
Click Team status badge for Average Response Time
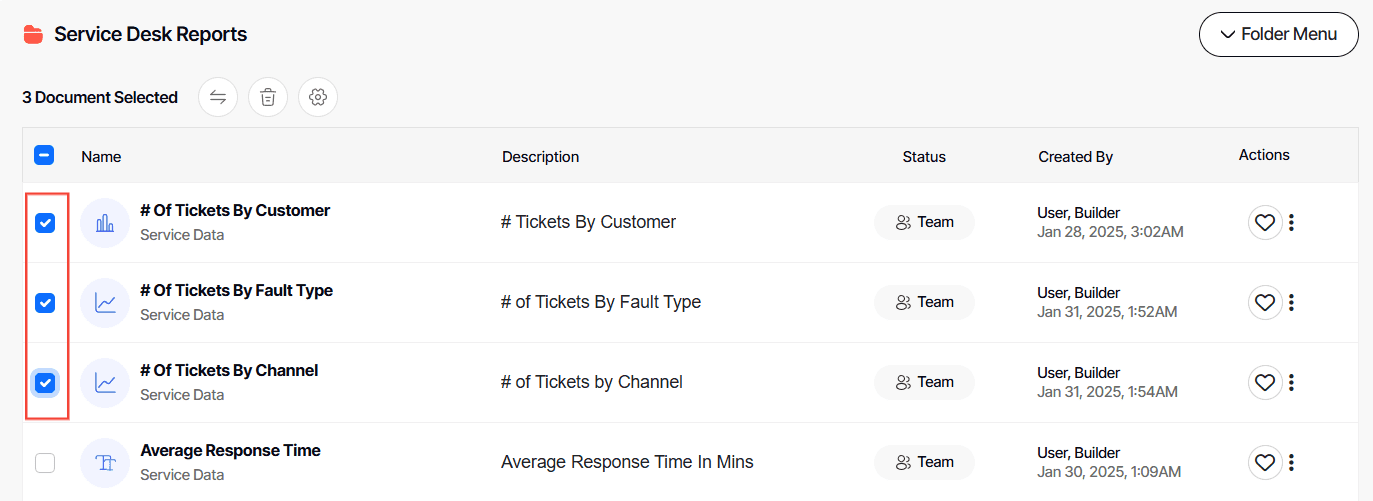pyautogui.click(x=924, y=462)
